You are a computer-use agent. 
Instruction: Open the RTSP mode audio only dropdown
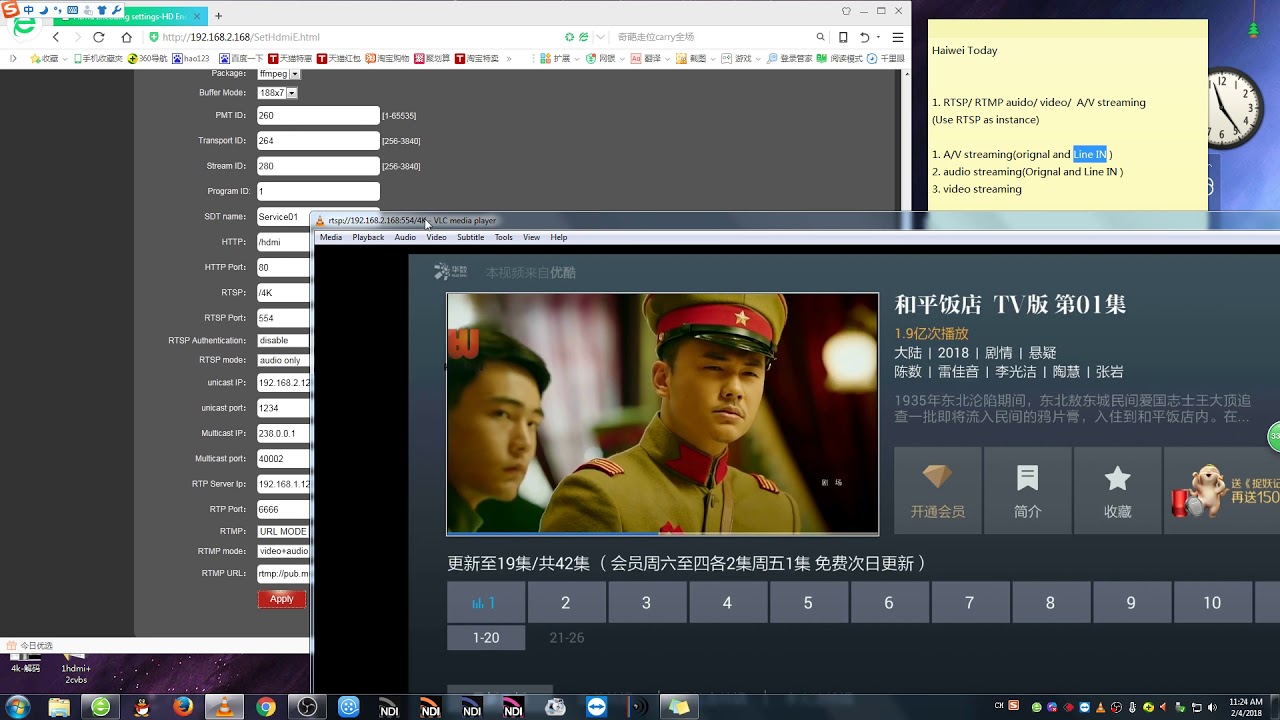click(x=283, y=361)
